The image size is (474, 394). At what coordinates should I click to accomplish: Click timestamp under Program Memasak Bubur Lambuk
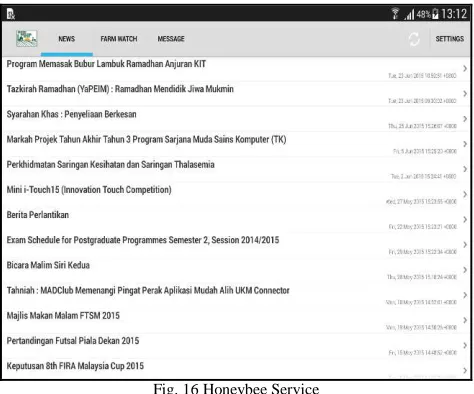(422, 76)
